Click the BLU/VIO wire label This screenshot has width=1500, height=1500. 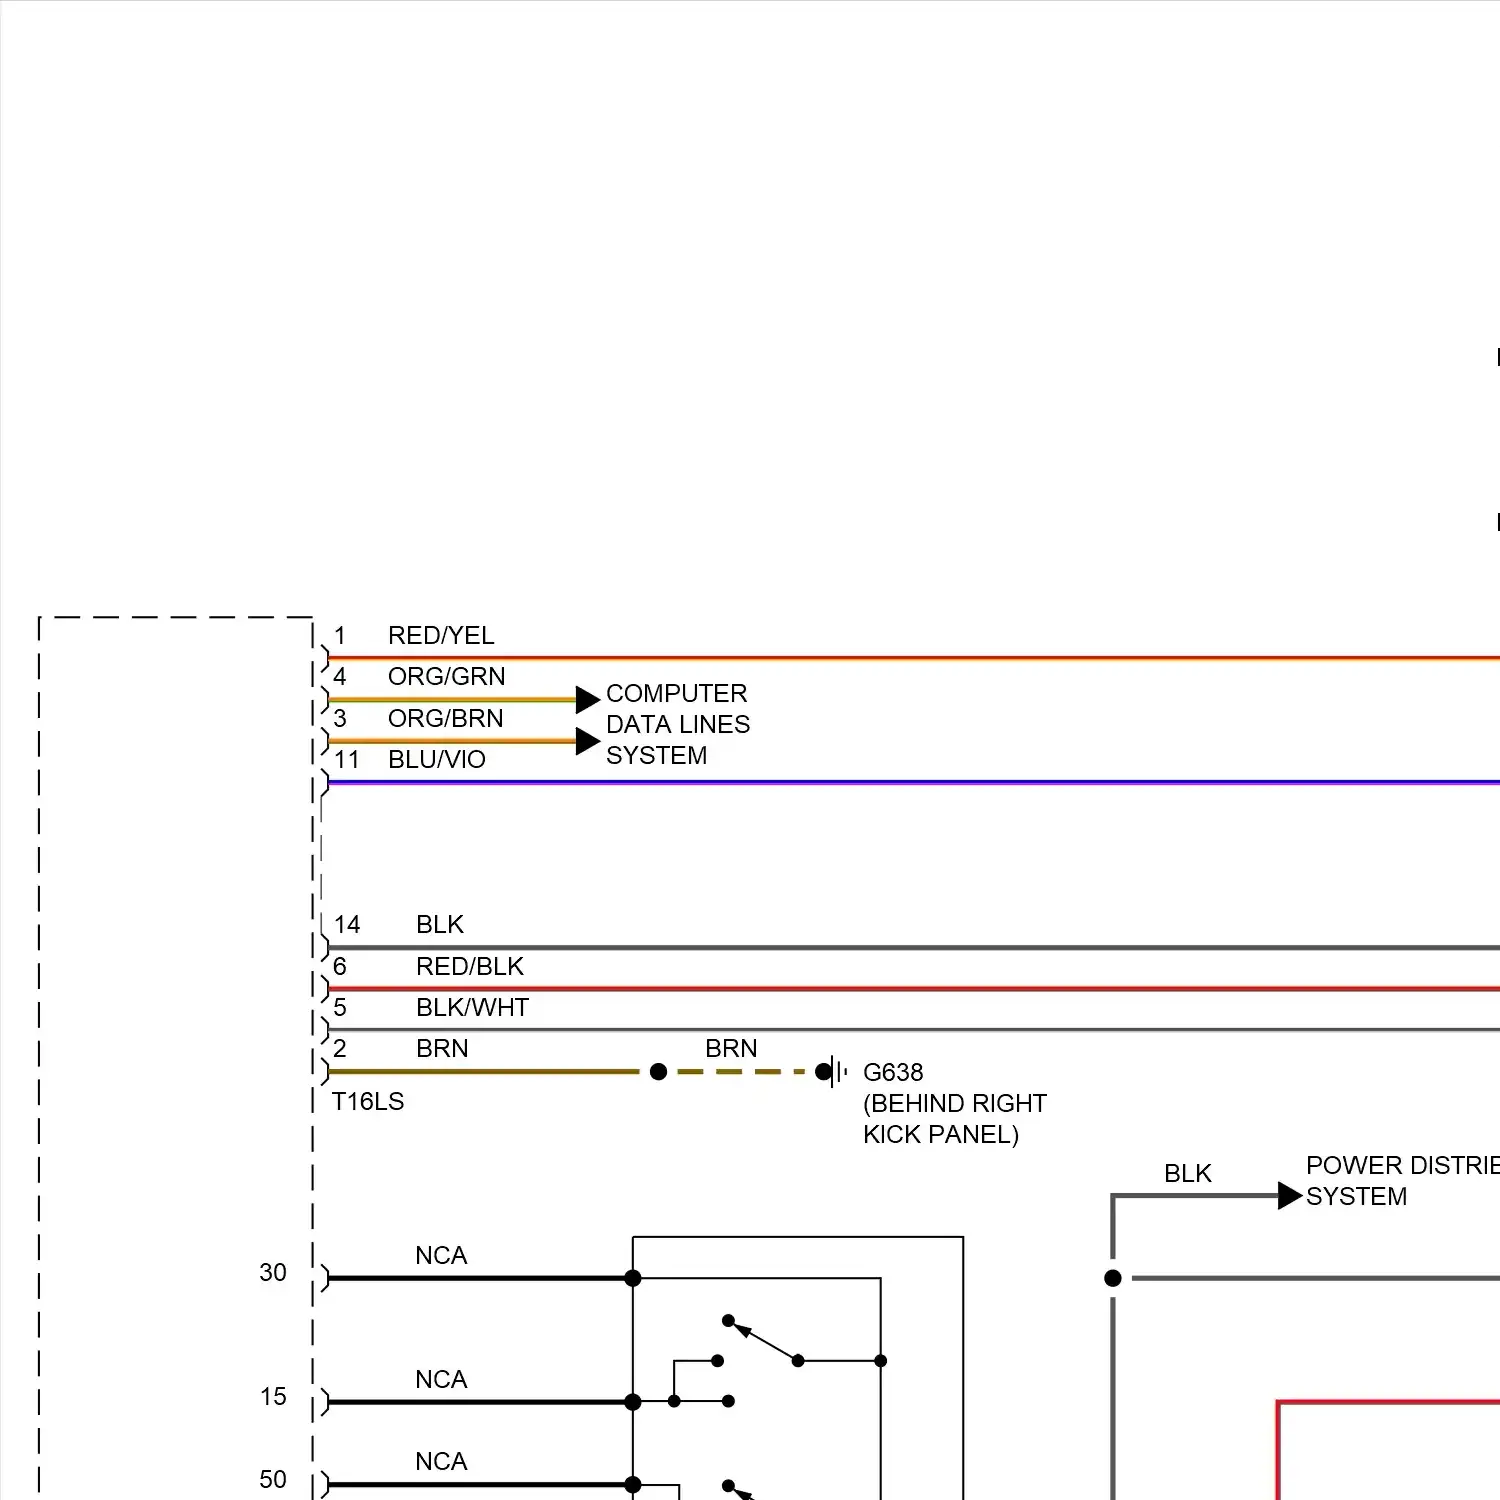[x=437, y=760]
